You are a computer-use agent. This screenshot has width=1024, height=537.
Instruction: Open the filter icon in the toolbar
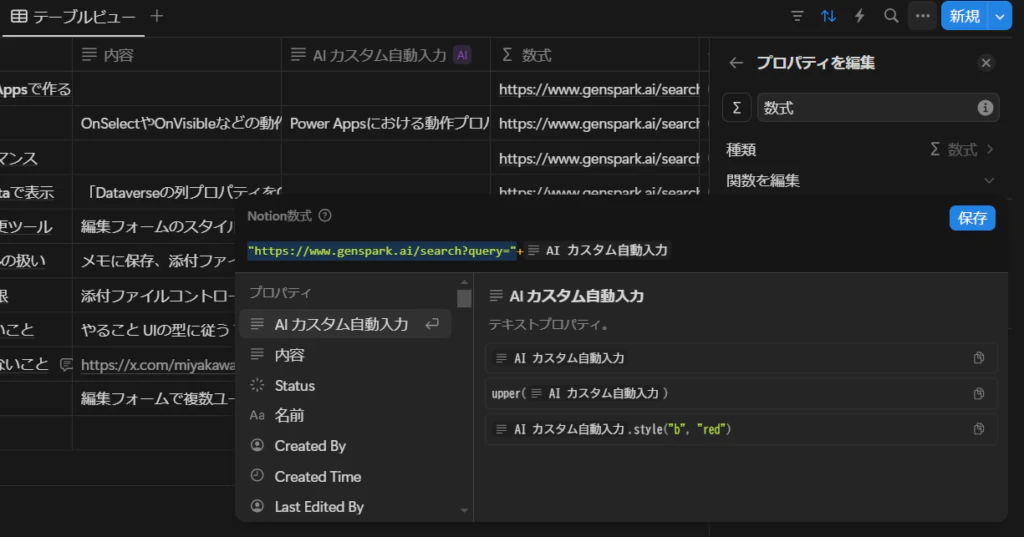pyautogui.click(x=797, y=16)
